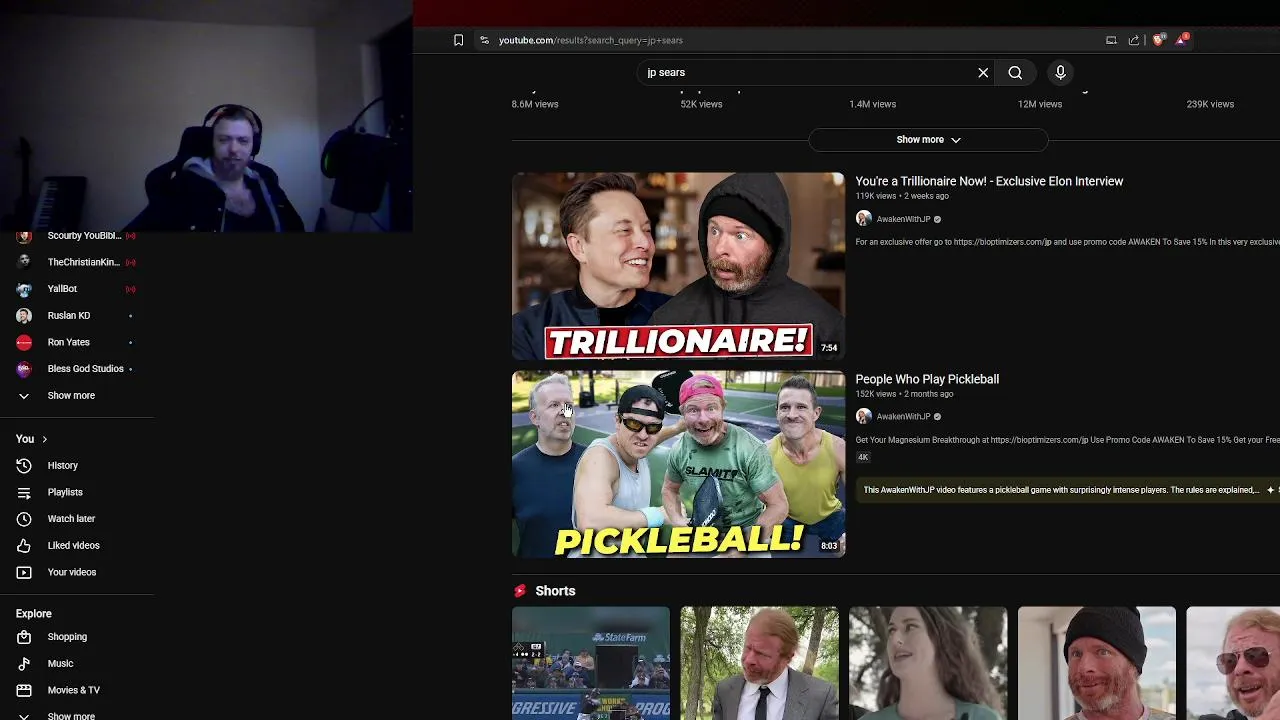Clear the search box with the X
This screenshot has width=1280, height=720.
[983, 72]
